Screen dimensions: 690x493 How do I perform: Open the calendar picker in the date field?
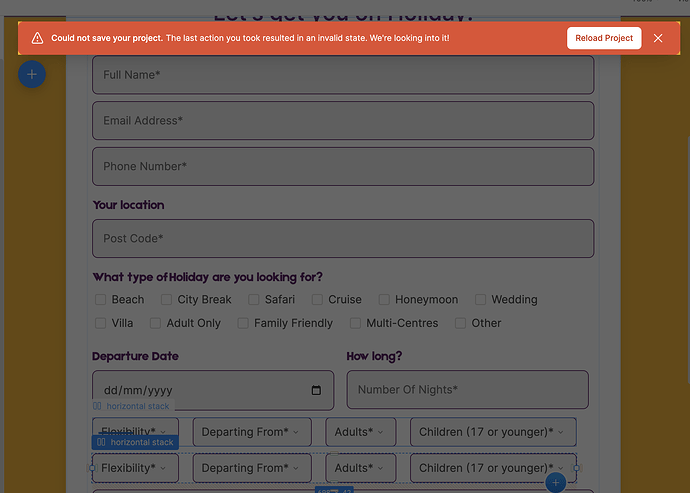tap(316, 390)
